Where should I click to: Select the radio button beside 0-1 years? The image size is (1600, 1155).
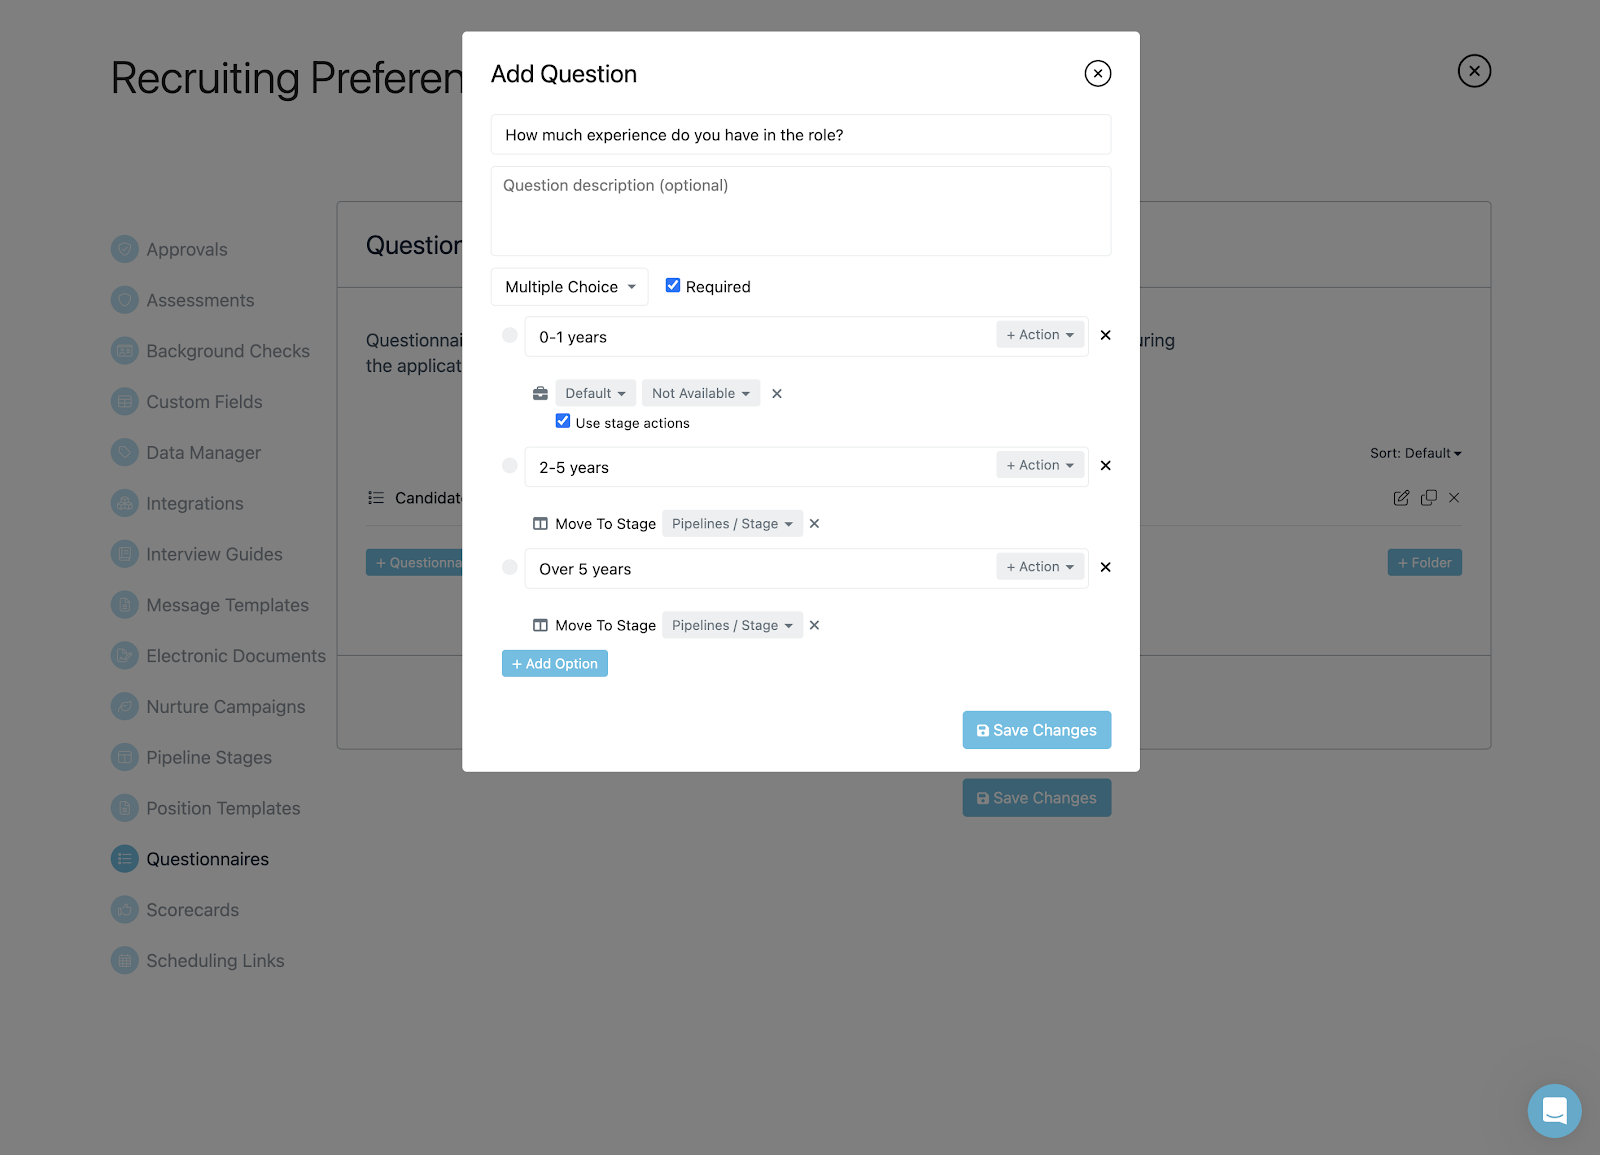click(509, 335)
